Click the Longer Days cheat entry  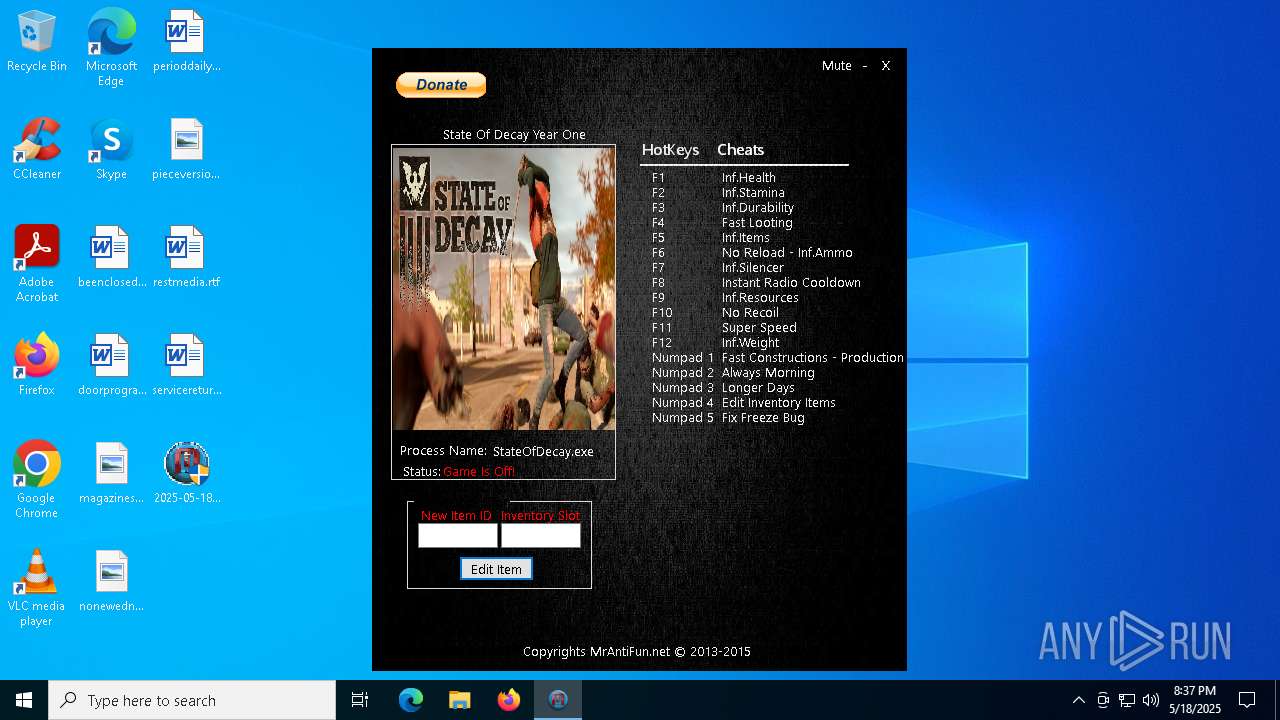pos(758,388)
